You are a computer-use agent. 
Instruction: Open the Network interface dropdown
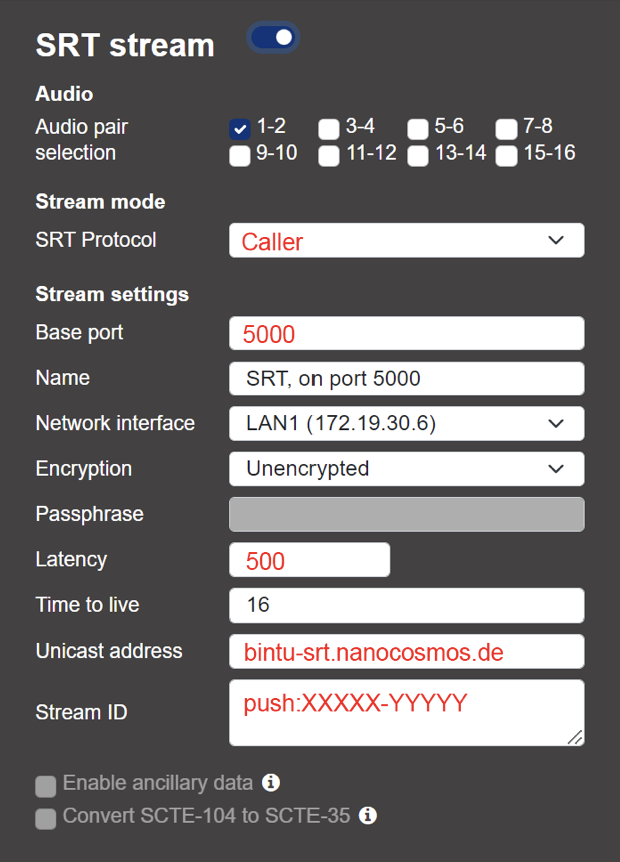(405, 423)
